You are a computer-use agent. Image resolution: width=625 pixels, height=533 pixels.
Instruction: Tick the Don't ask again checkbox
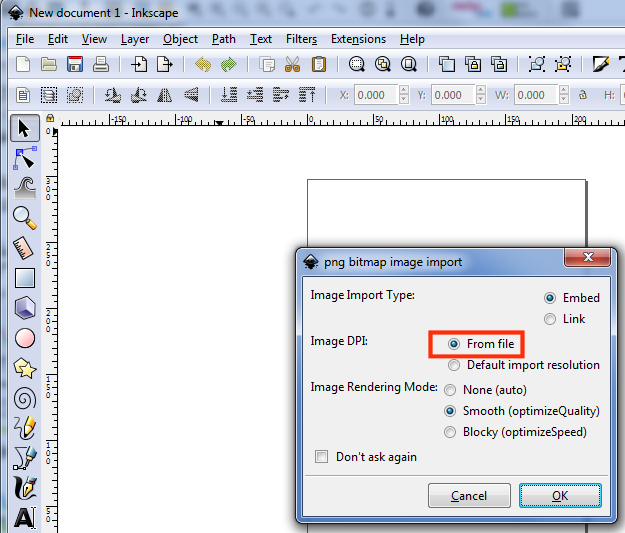click(322, 457)
